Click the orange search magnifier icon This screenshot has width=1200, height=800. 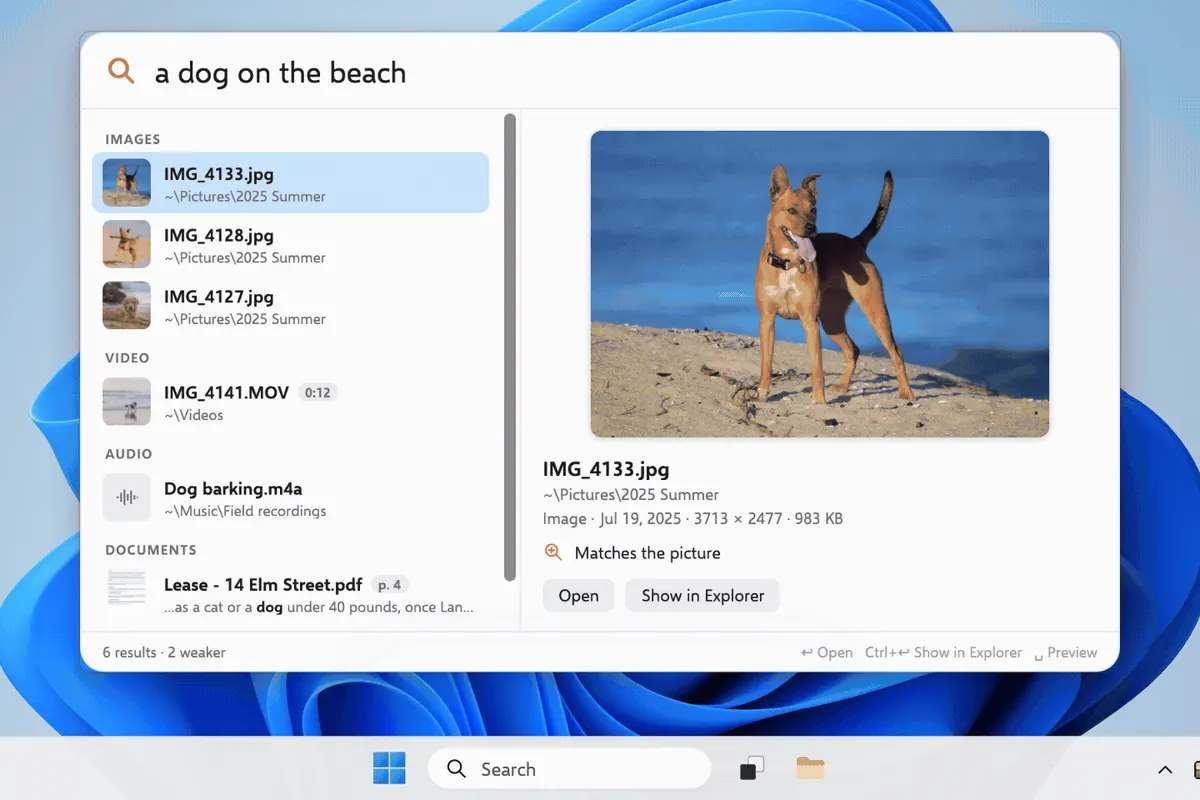[x=121, y=71]
